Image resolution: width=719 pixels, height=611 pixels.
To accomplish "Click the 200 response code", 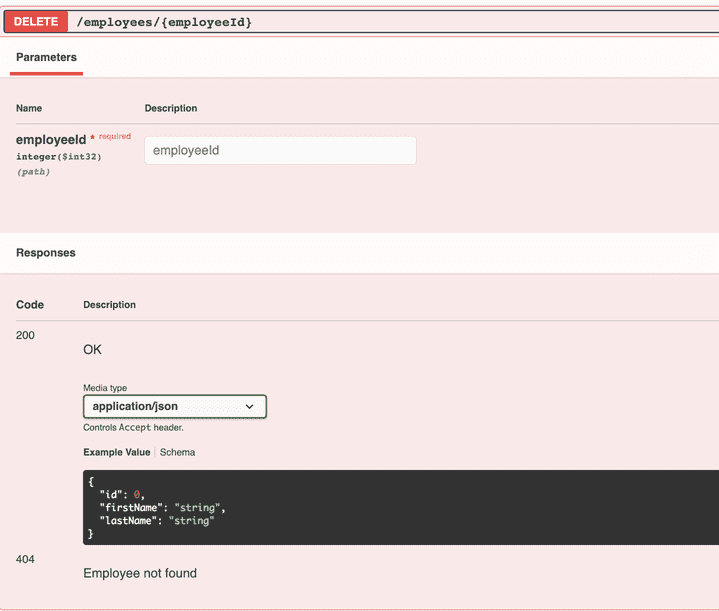I will pyautogui.click(x=26, y=335).
